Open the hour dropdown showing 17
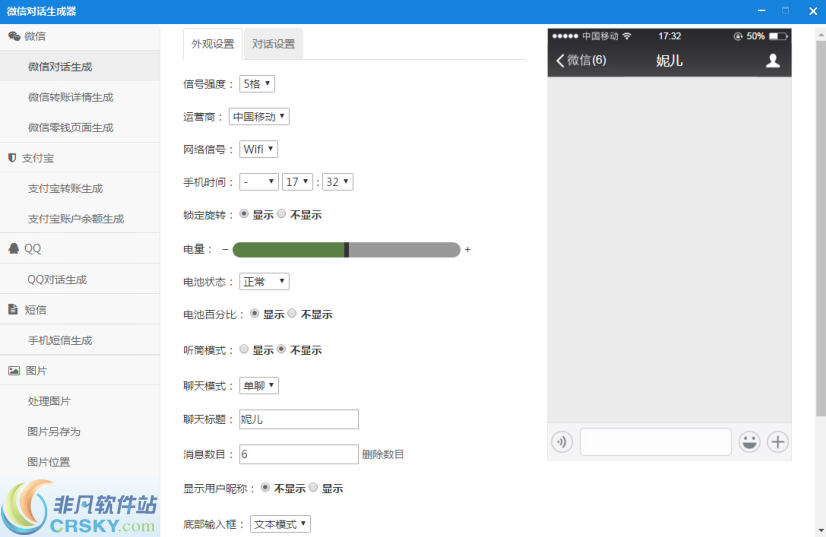This screenshot has height=537, width=826. [298, 182]
